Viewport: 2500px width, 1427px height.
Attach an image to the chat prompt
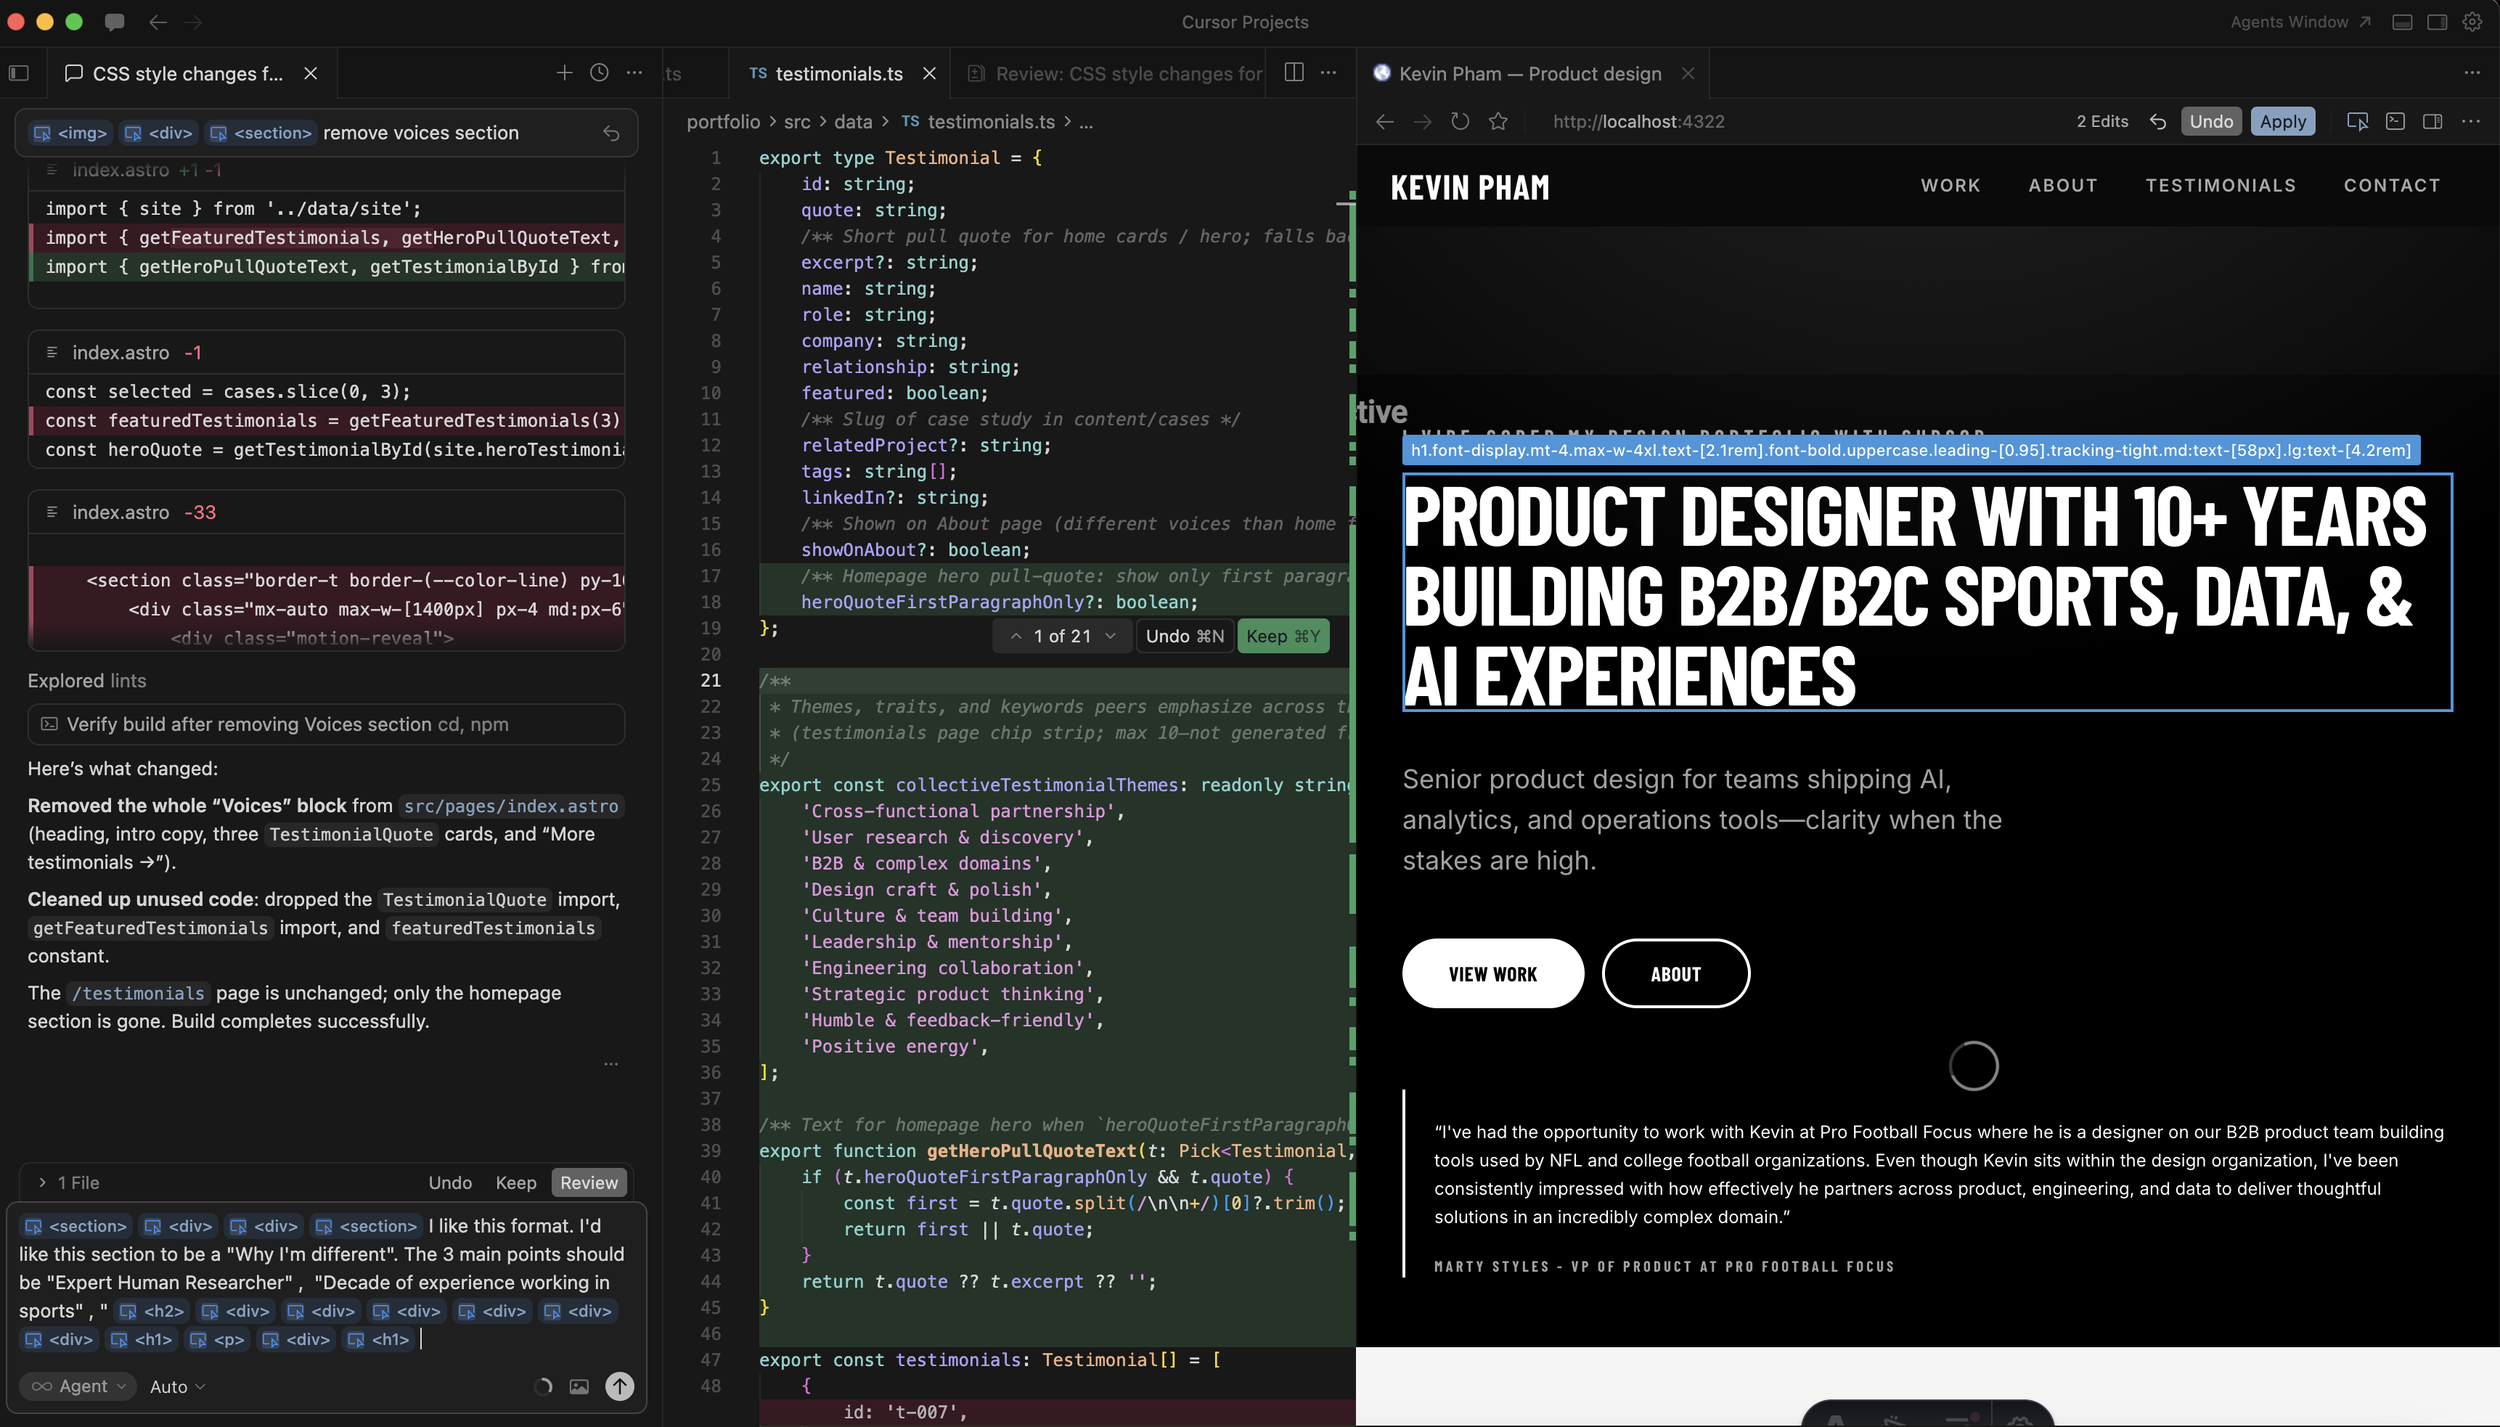coord(579,1386)
